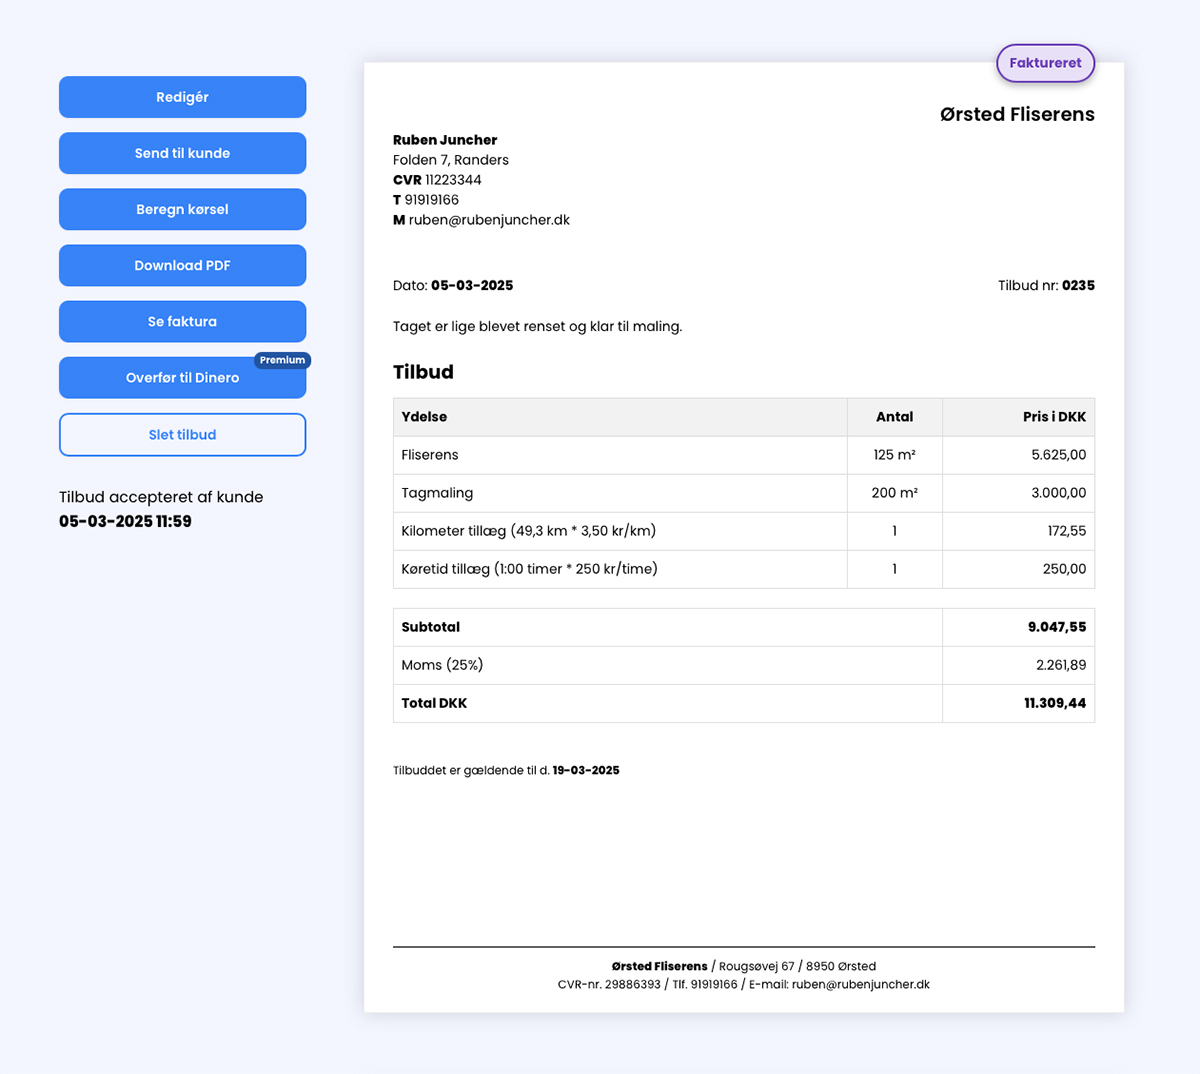Image resolution: width=1200 pixels, height=1074 pixels.
Task: Click the Subtotal value 9.047,55
Action: pos(1056,627)
